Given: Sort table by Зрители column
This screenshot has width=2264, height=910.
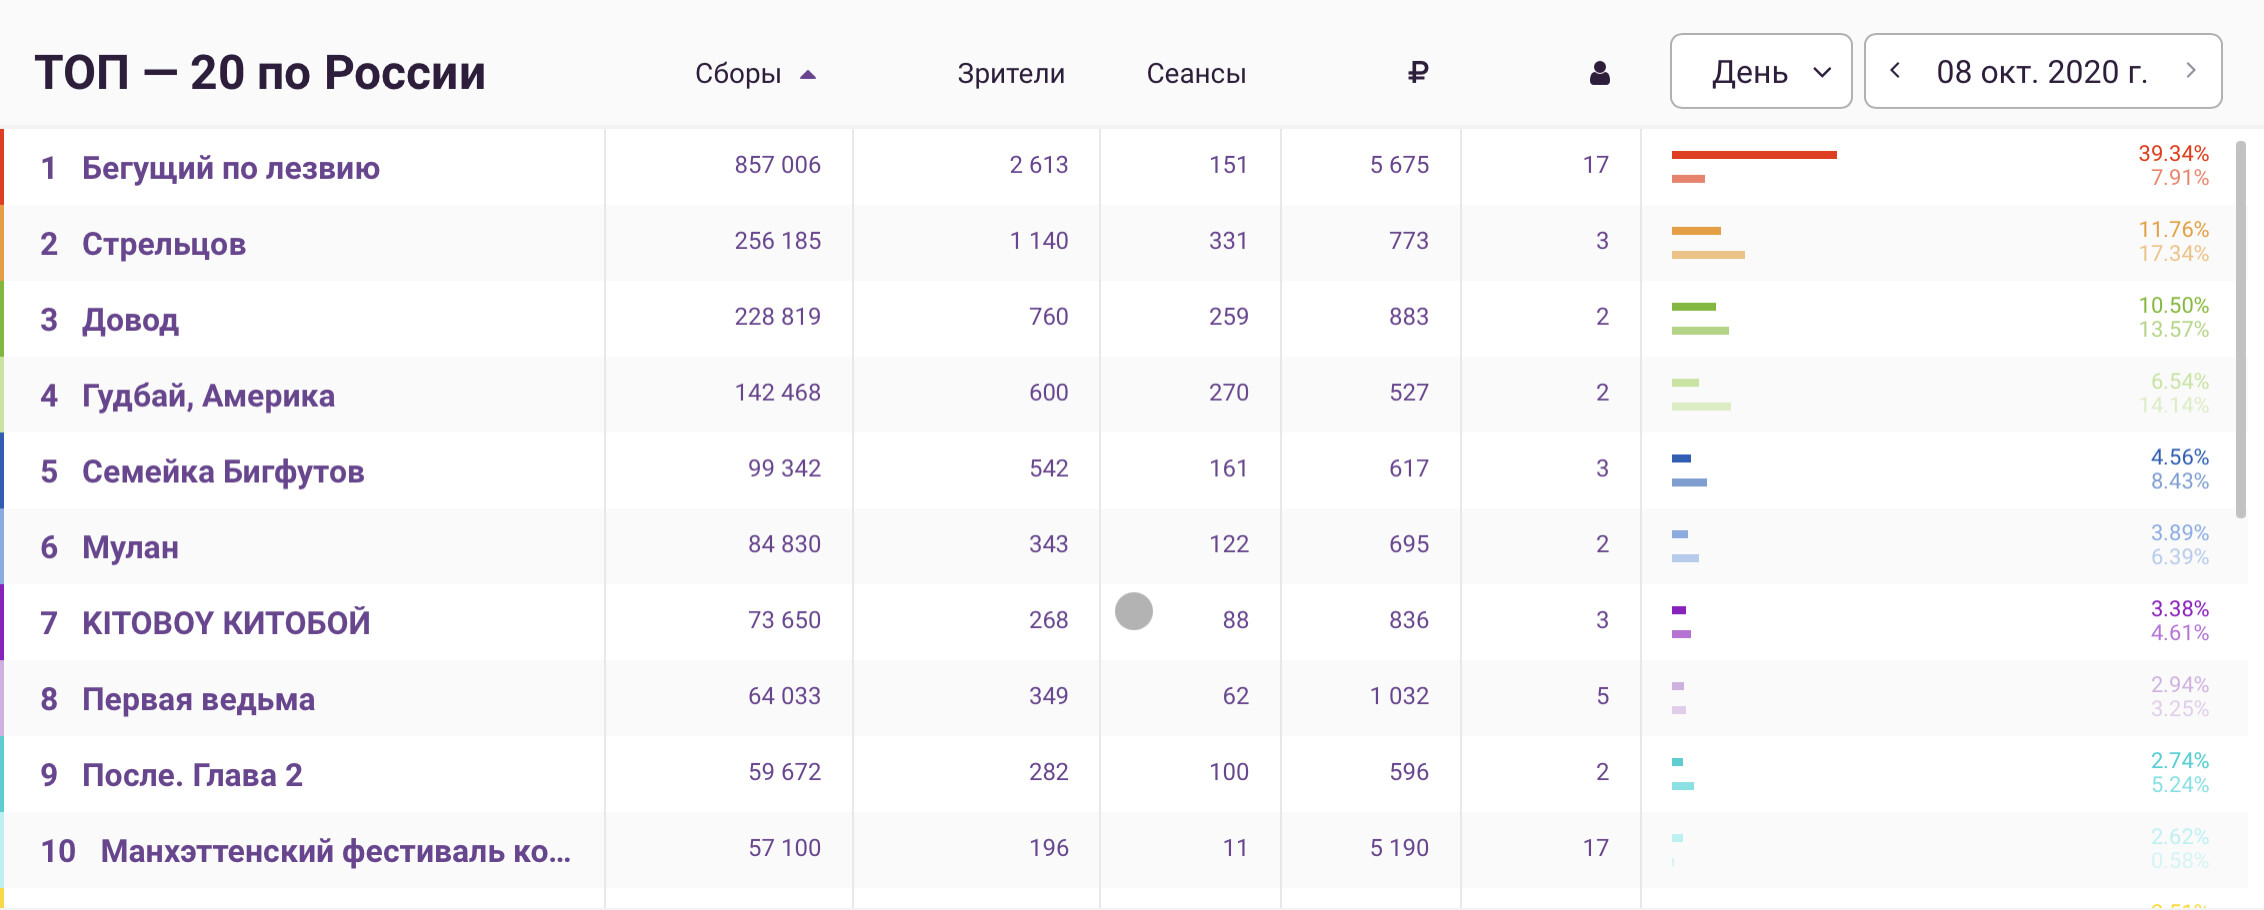Looking at the screenshot, I should tap(1011, 74).
